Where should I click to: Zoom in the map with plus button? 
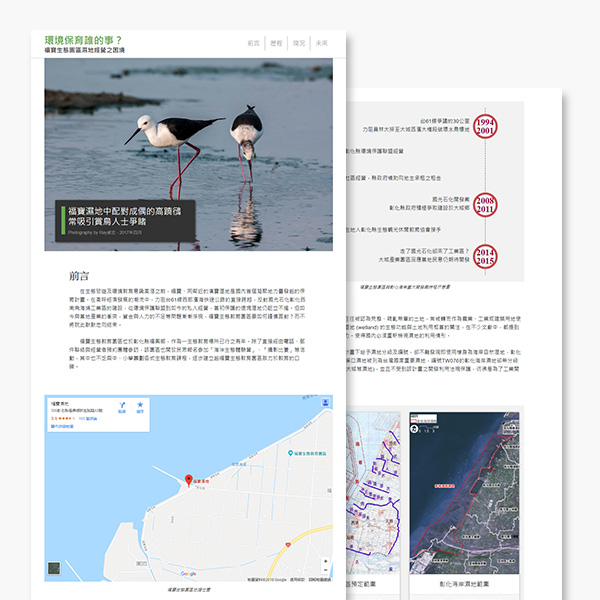tap(325, 562)
